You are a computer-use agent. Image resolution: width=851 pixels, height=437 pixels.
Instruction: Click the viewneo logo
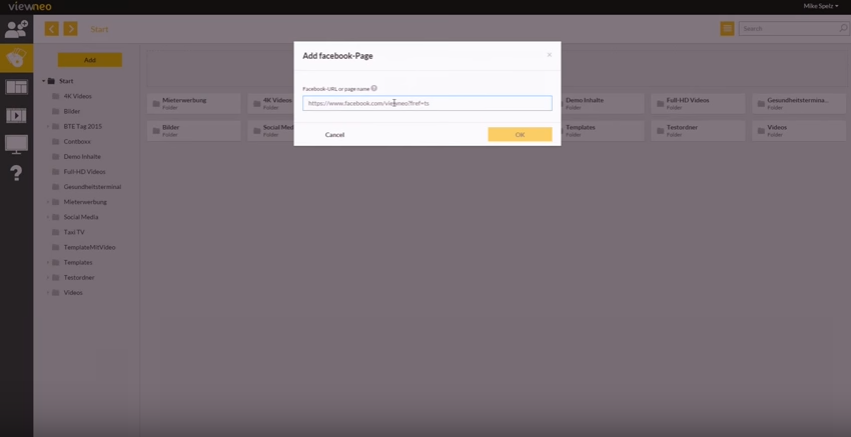(30, 7)
